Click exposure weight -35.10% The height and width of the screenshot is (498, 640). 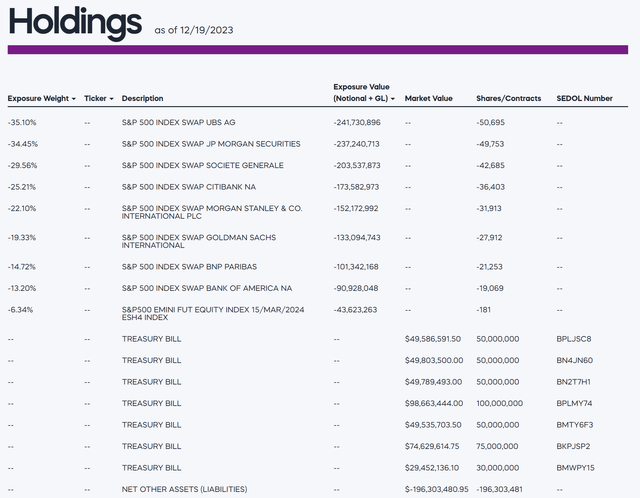point(22,122)
